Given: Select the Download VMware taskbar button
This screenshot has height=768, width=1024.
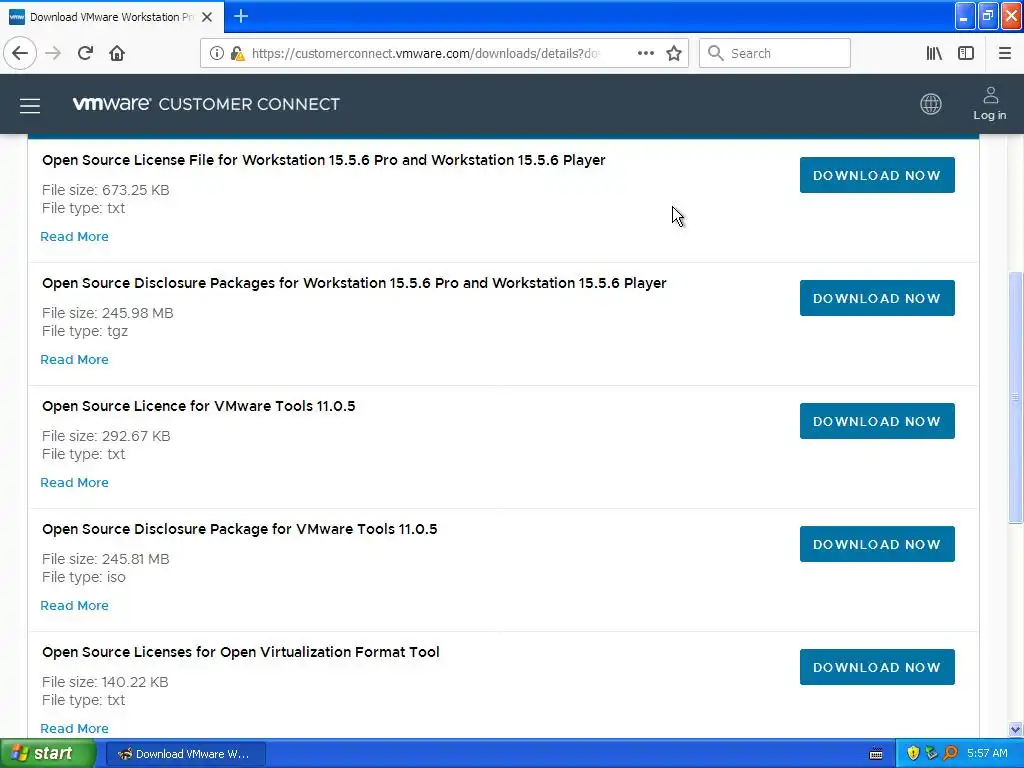Looking at the screenshot, I should [185, 754].
